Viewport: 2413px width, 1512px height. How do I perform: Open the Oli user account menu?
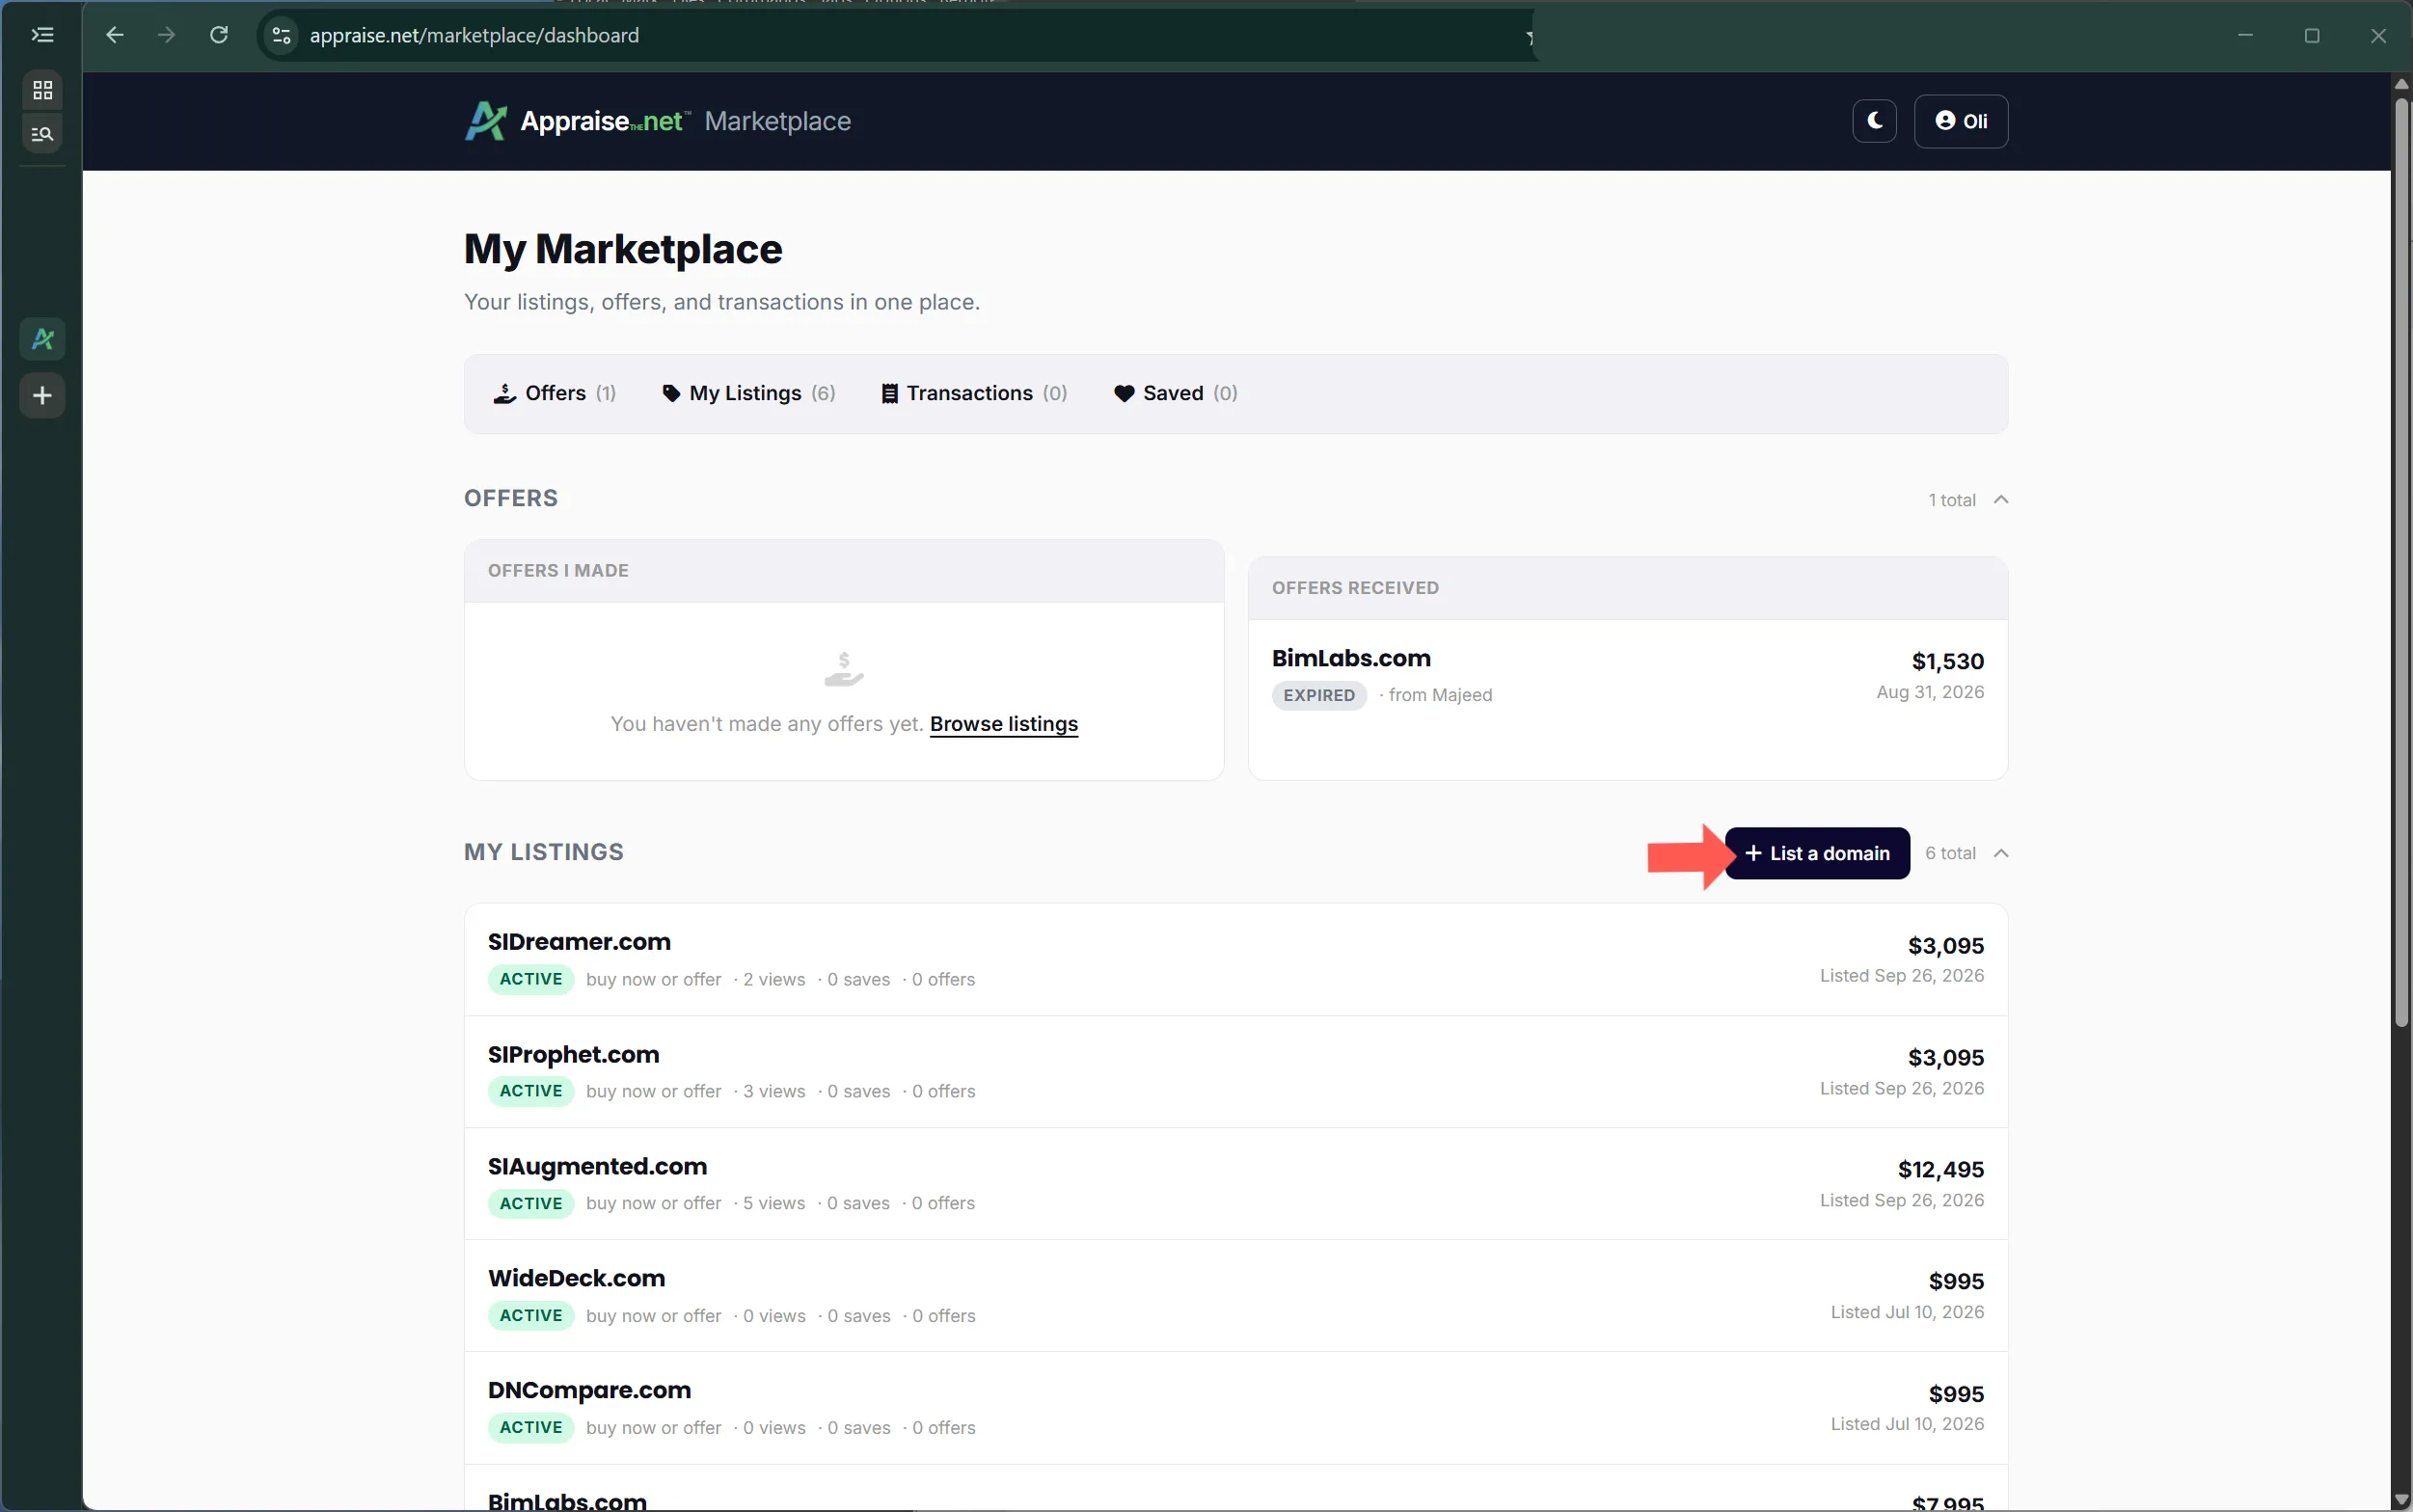1960,121
